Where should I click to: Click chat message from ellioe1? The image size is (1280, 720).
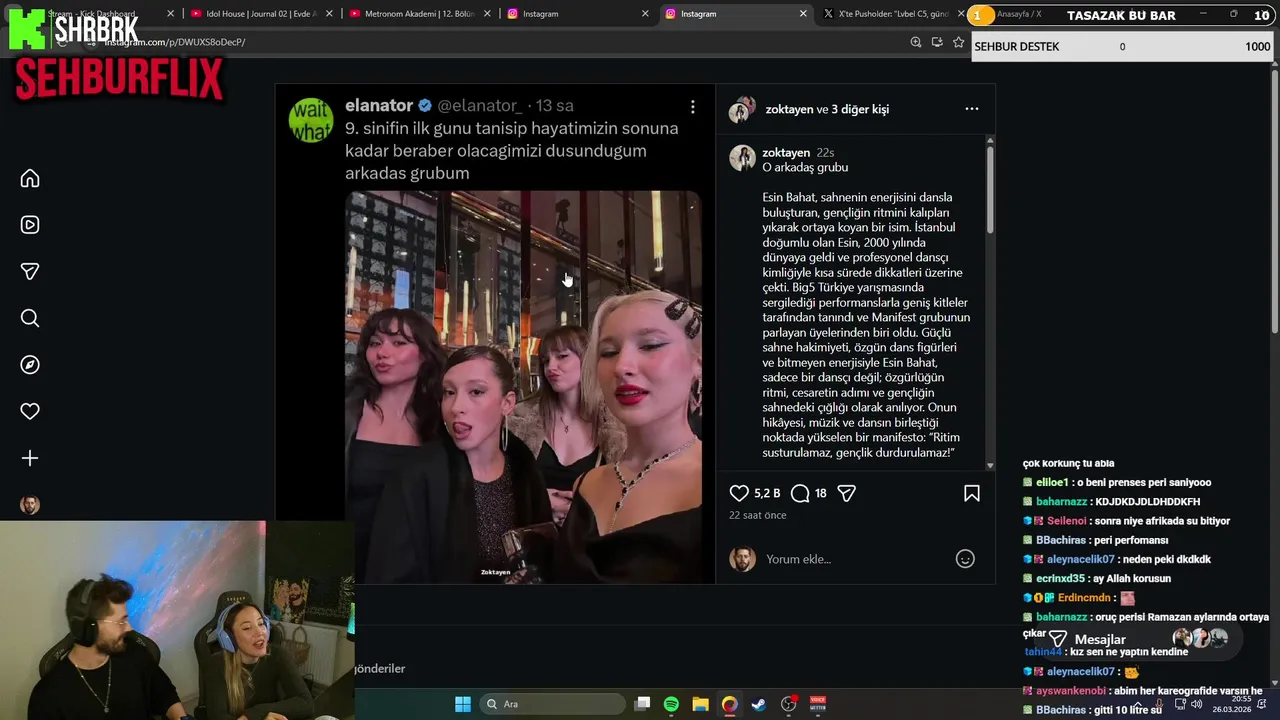[1117, 482]
